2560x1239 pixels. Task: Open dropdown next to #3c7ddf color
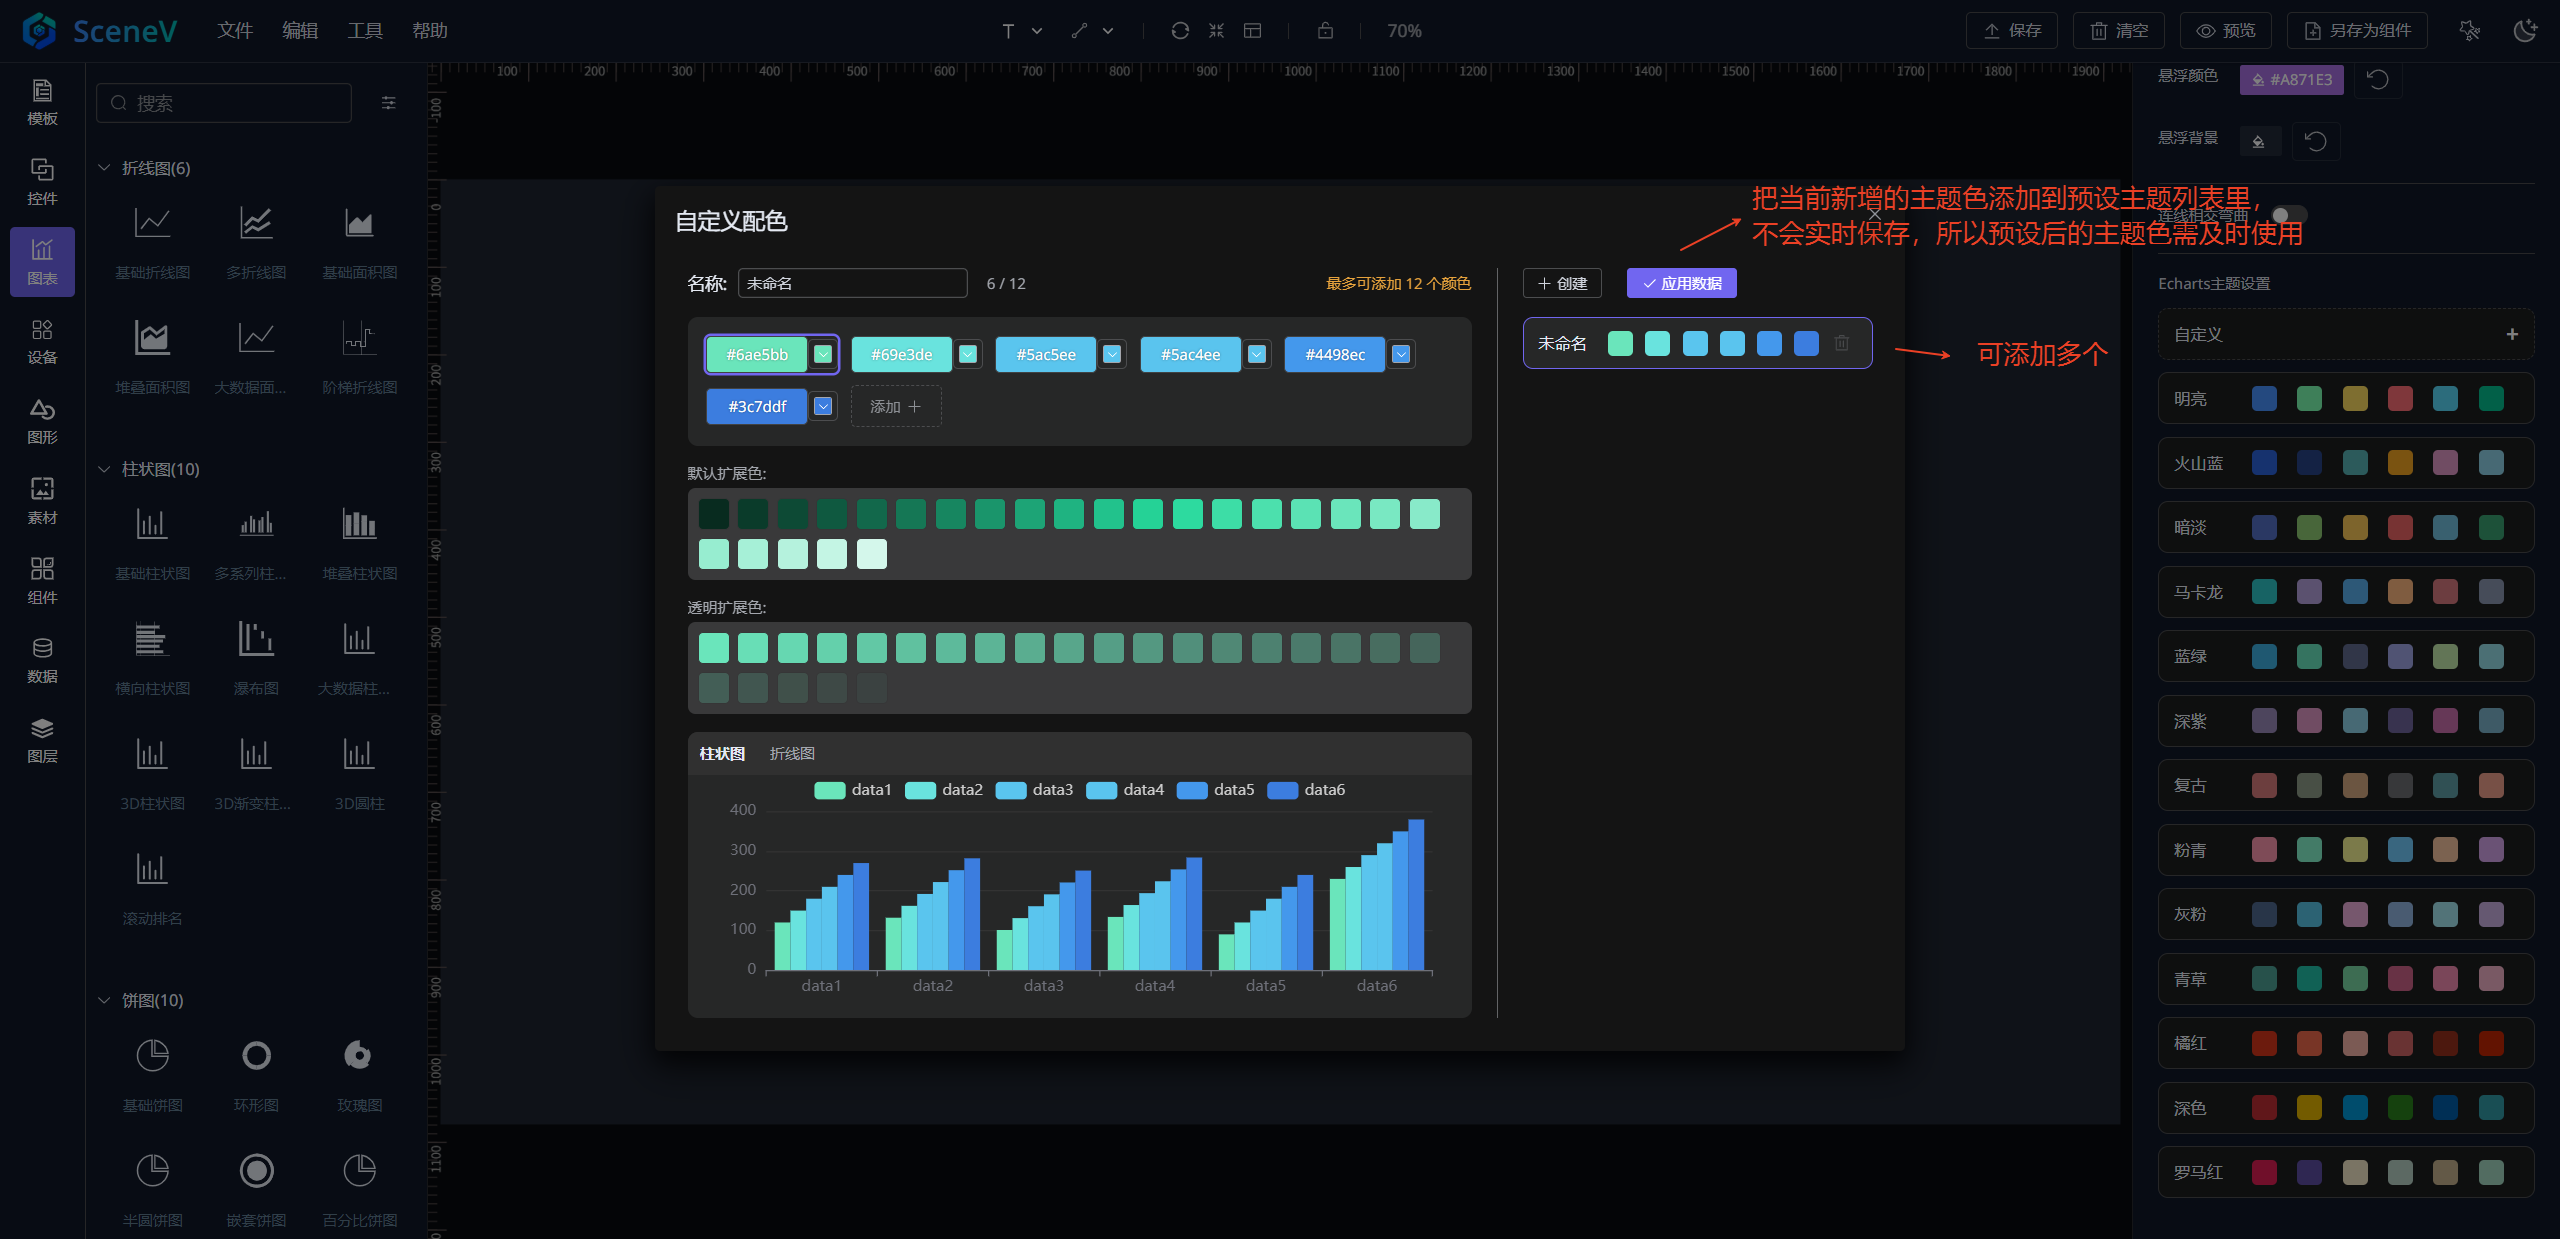(823, 406)
